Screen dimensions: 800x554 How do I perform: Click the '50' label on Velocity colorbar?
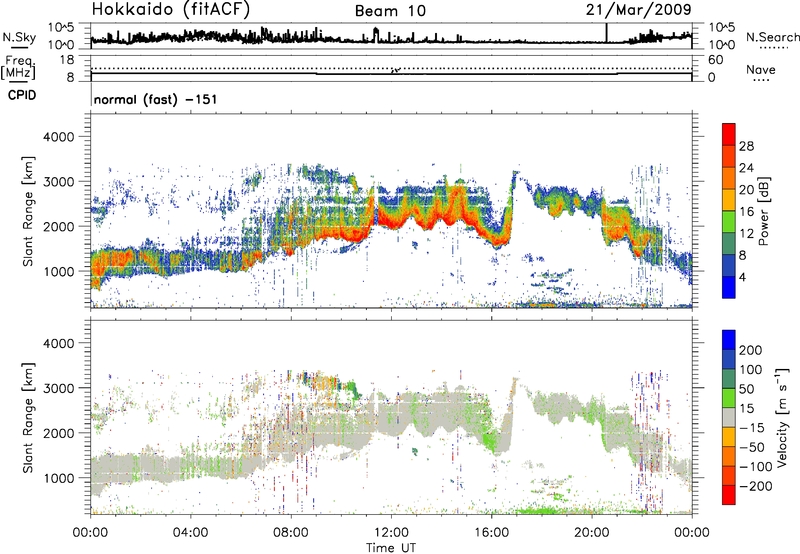(747, 389)
